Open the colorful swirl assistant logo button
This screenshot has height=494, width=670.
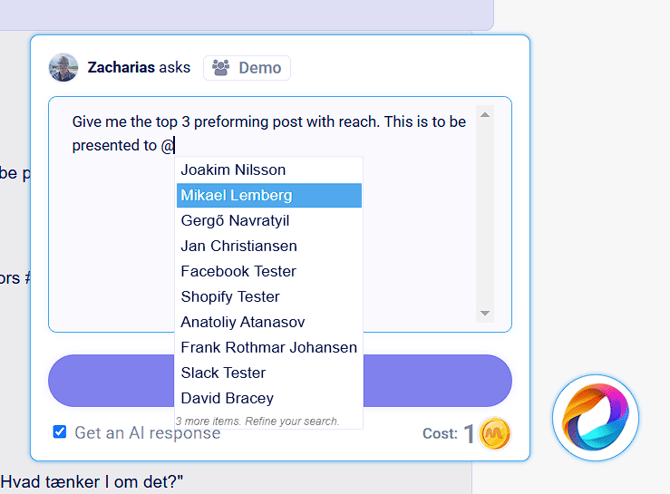pyautogui.click(x=595, y=417)
